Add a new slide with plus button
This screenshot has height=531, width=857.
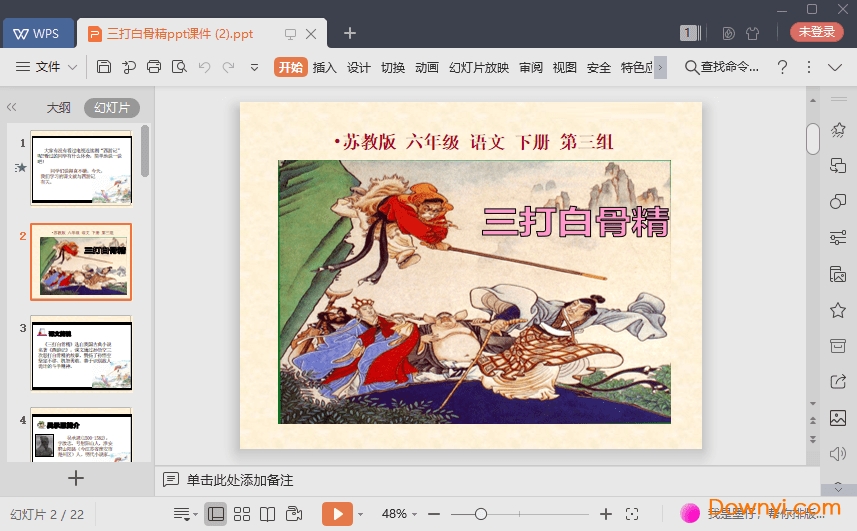click(76, 478)
